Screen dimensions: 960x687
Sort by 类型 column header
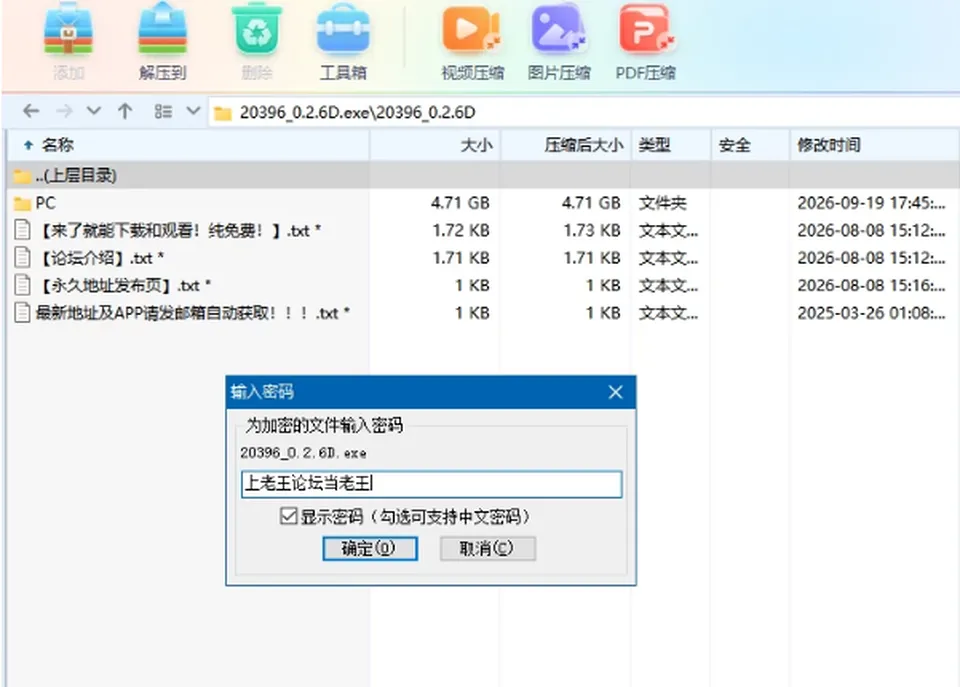click(671, 145)
